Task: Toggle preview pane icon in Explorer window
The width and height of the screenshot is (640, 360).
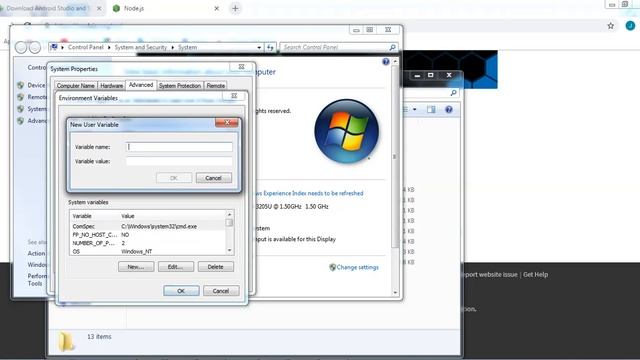Action: [x=431, y=109]
